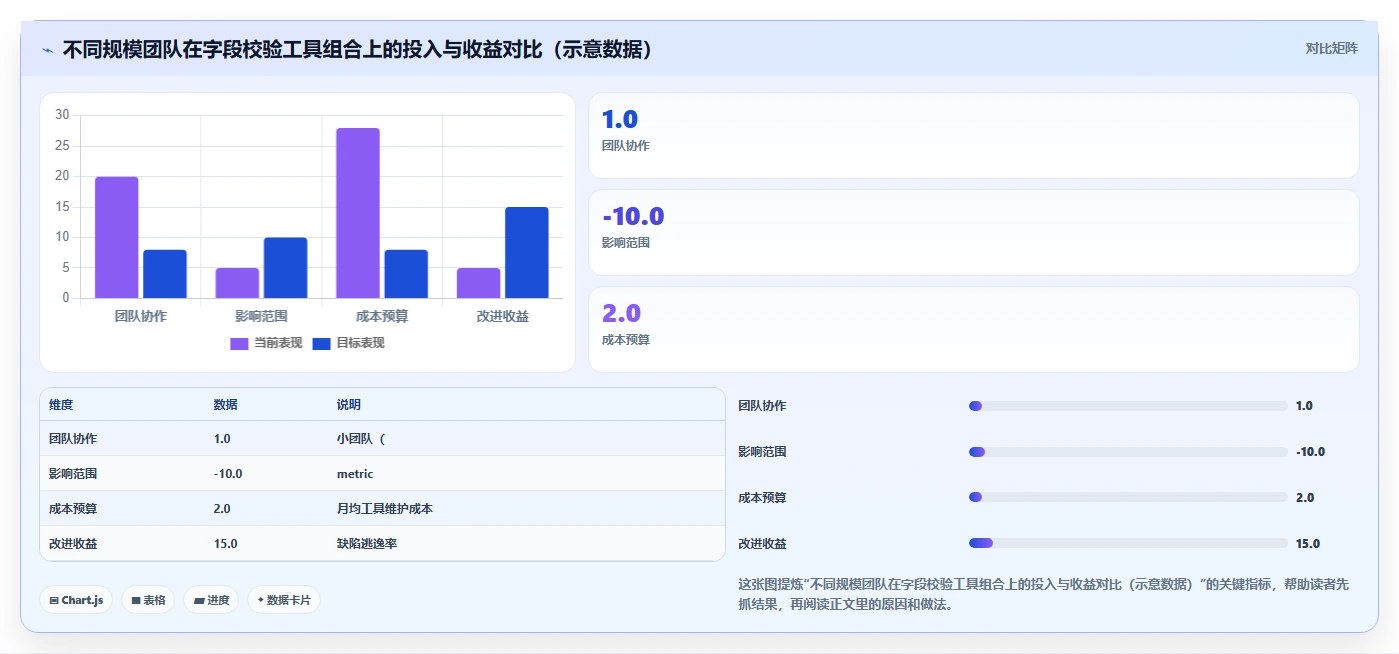
Task: Click the 影响范围 blue target bar
Action: (286, 268)
